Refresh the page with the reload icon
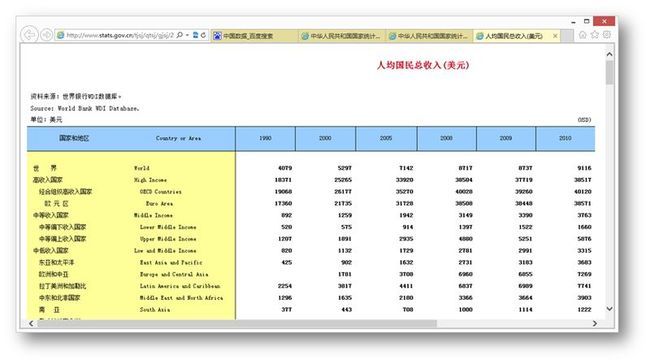This screenshot has height=364, width=650. click(203, 35)
